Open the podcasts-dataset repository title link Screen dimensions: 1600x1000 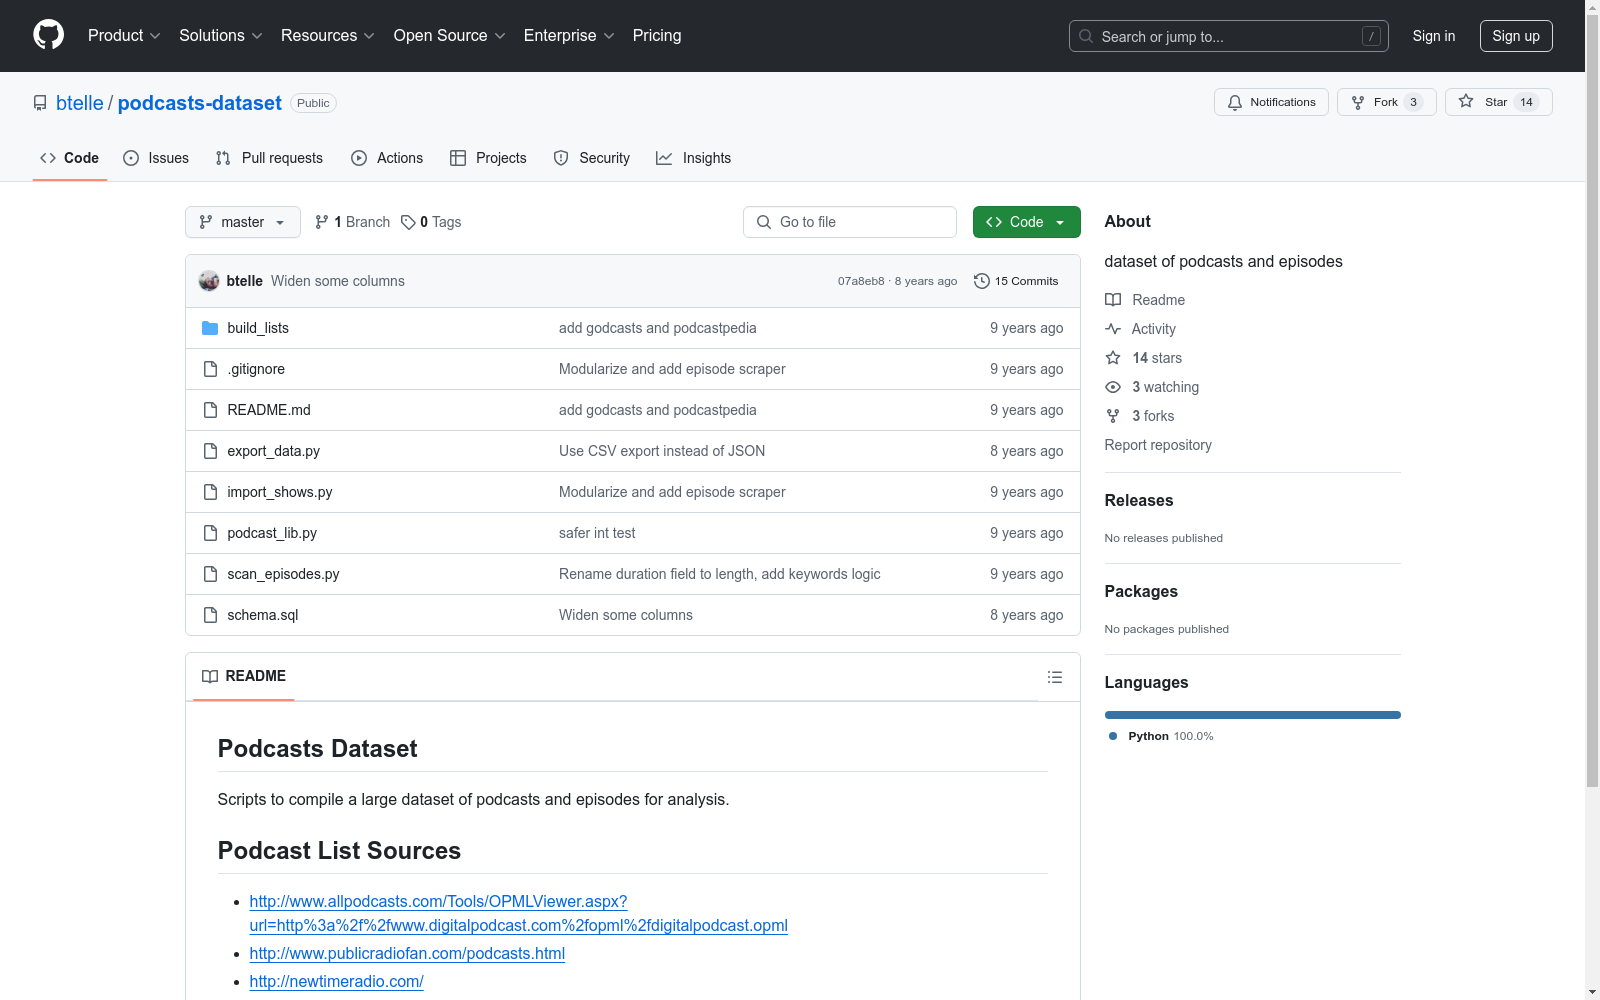200,103
